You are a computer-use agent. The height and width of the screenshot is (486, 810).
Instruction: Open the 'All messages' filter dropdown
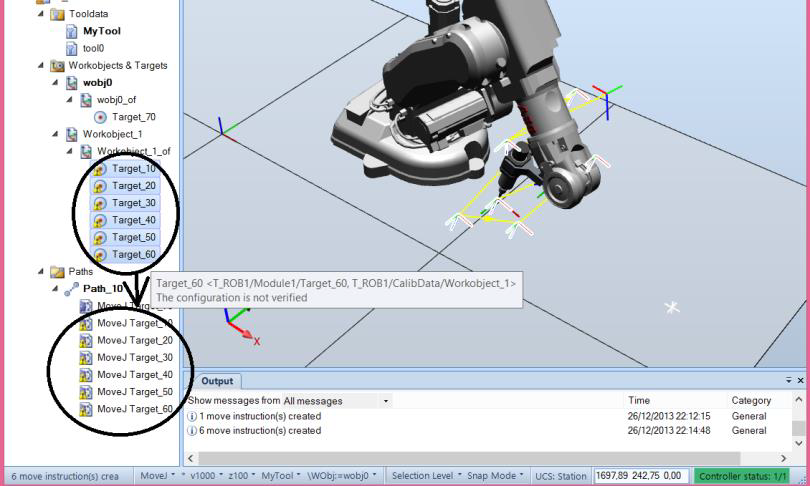[x=385, y=401]
